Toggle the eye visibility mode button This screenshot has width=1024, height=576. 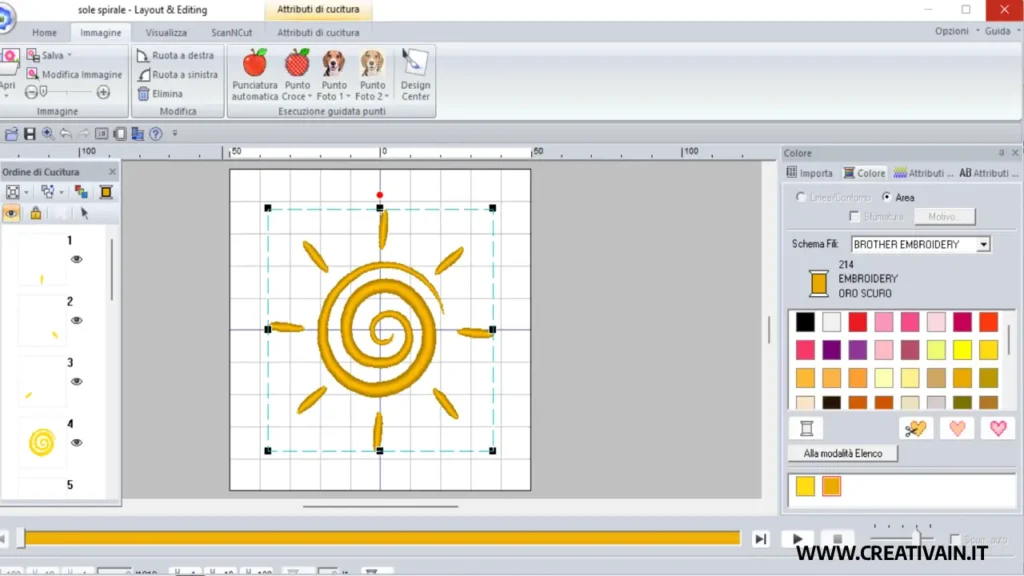[x=11, y=213]
